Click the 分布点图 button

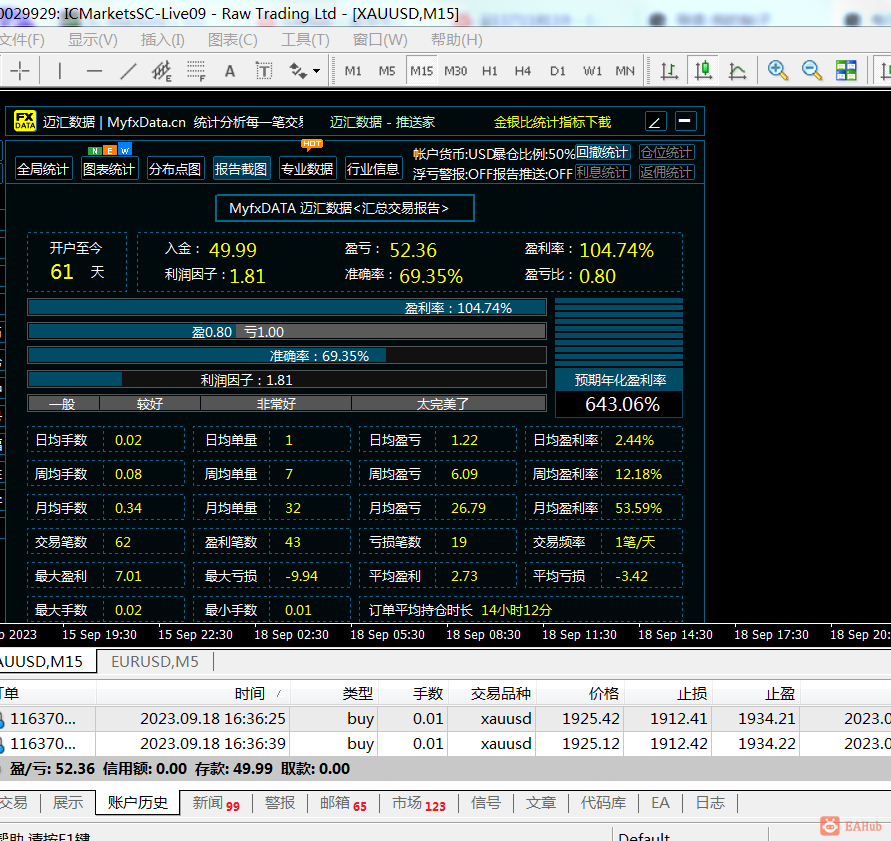tap(174, 169)
